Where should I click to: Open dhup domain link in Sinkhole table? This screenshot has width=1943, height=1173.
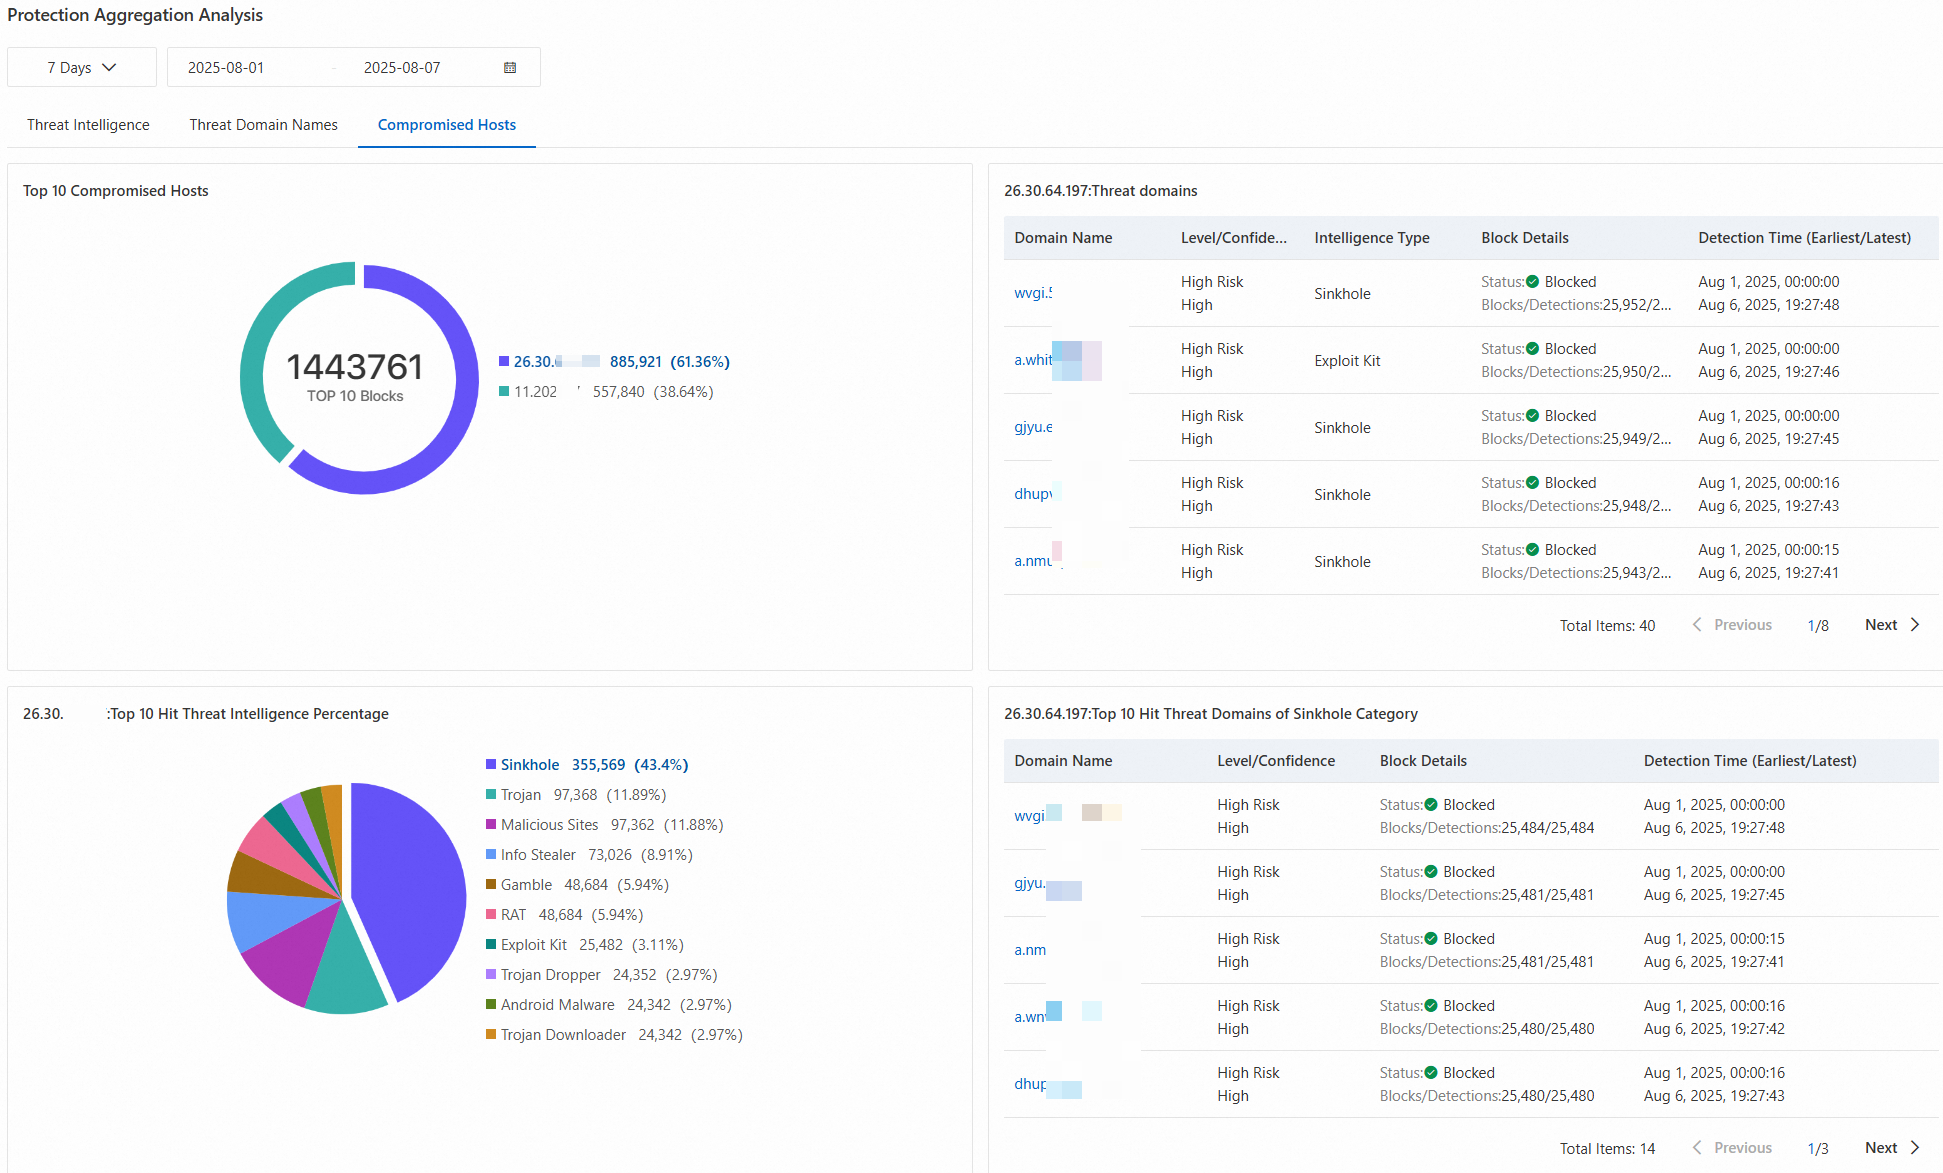(x=1030, y=1084)
